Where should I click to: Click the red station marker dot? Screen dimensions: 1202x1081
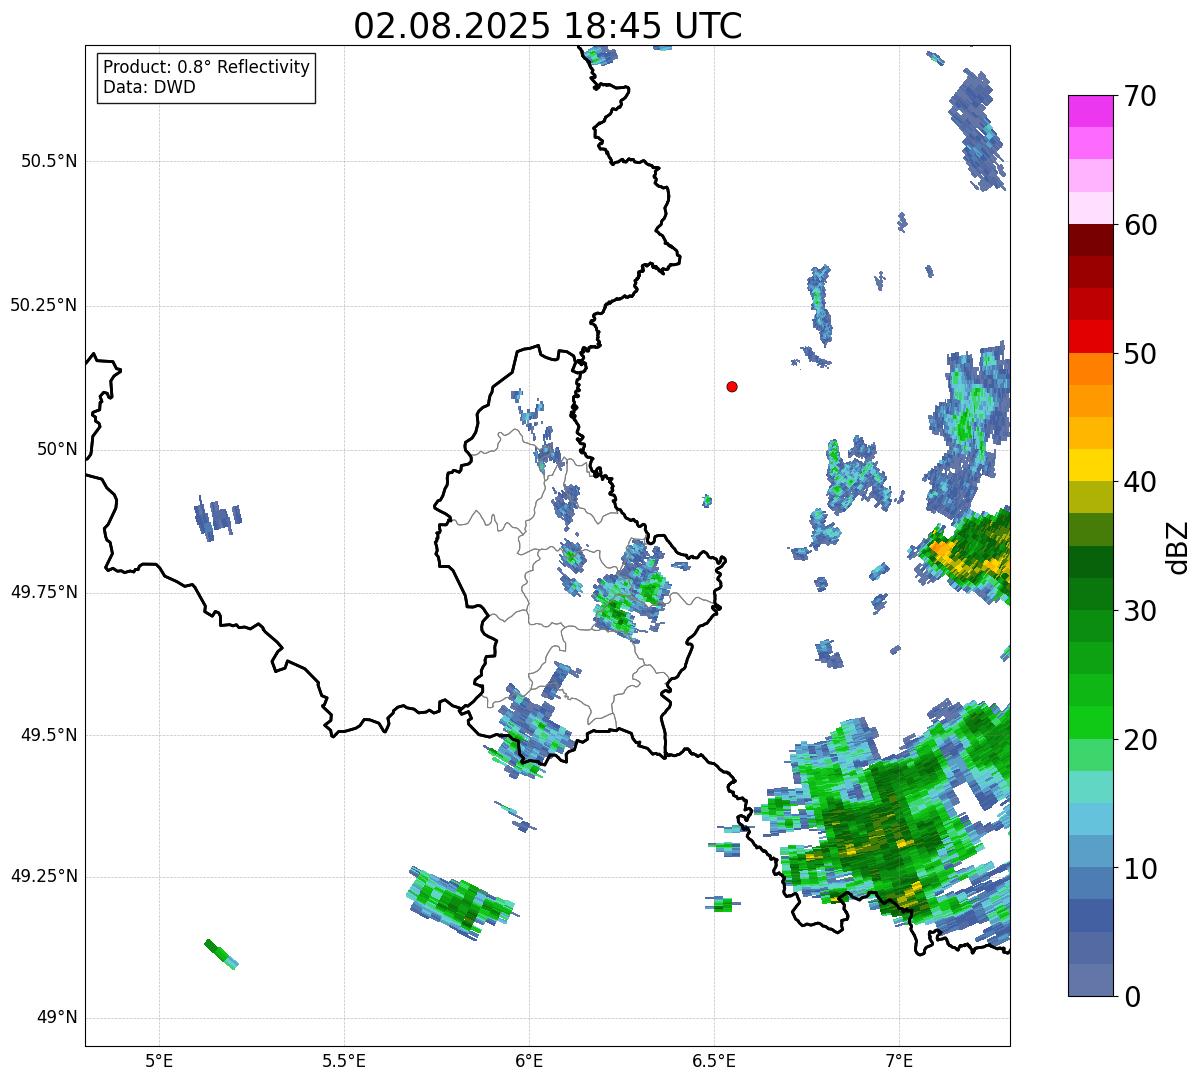[x=732, y=386]
